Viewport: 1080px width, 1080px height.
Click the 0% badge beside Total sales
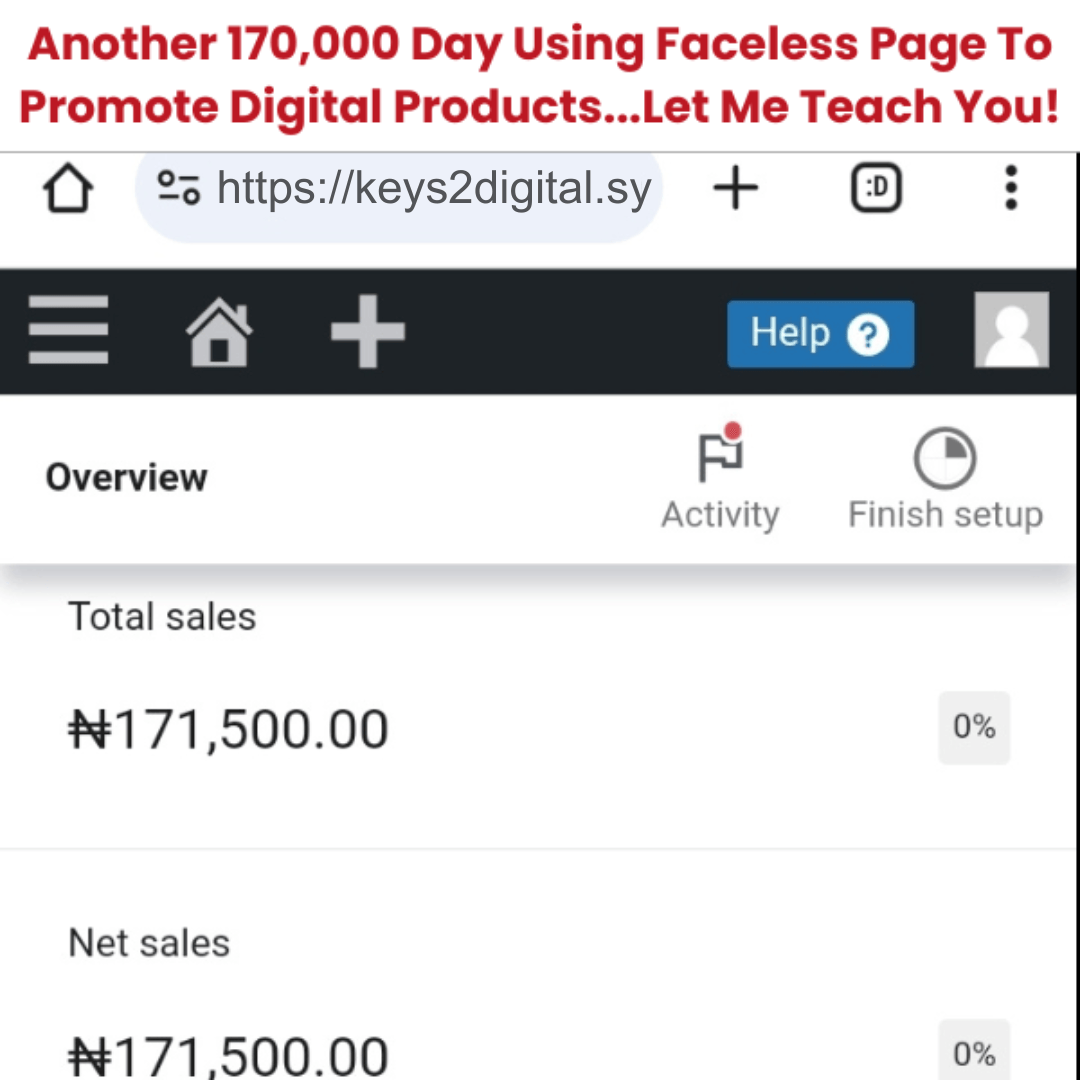973,727
